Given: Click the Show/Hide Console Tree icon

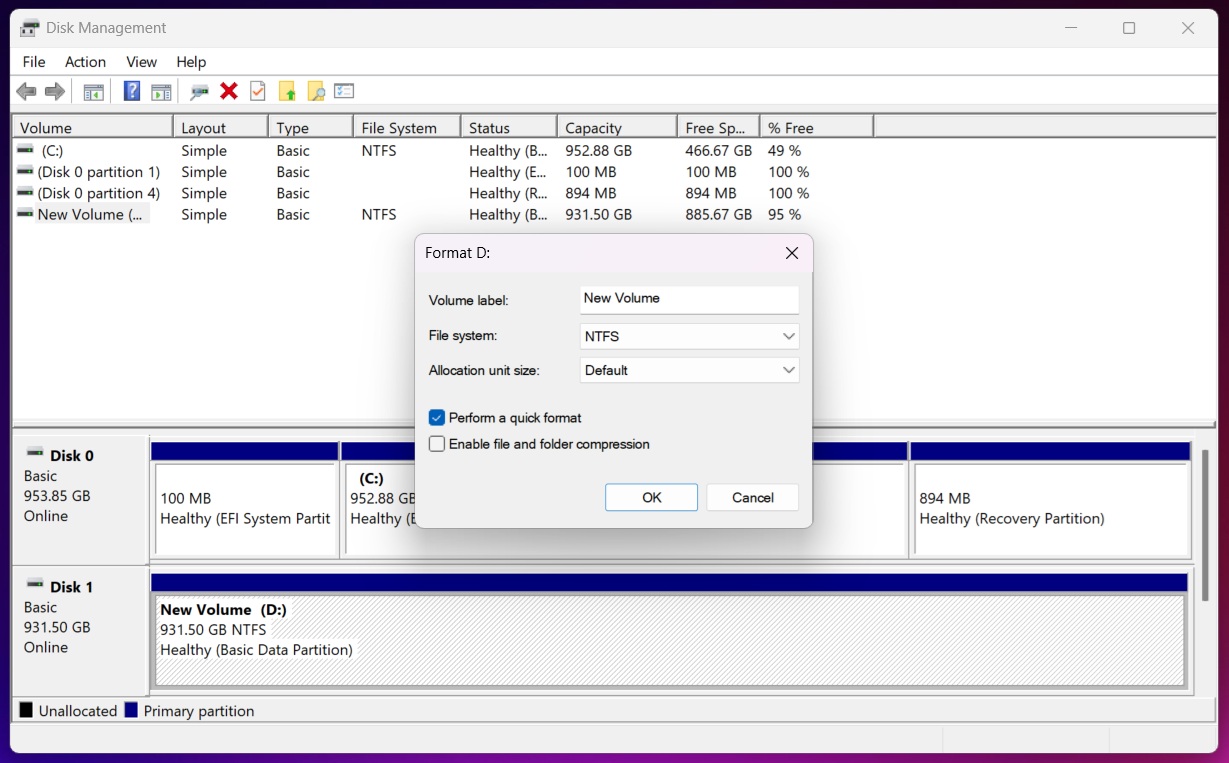Looking at the screenshot, I should tap(94, 92).
